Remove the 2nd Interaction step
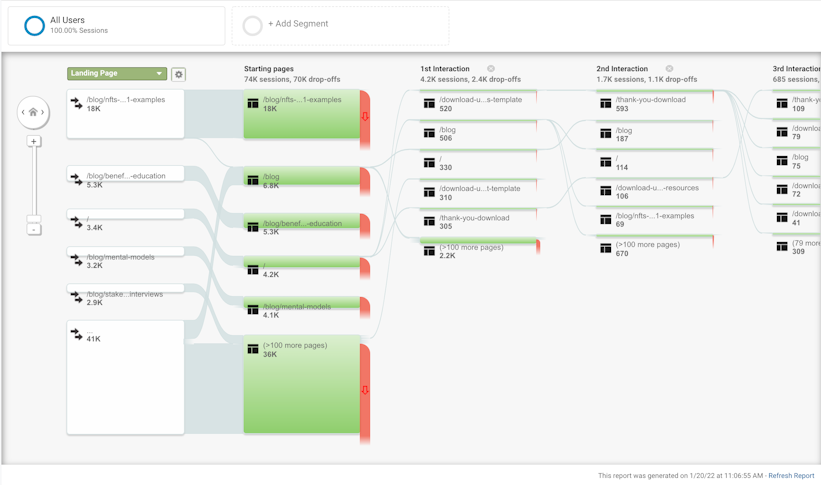The height and width of the screenshot is (485, 821). tap(669, 69)
